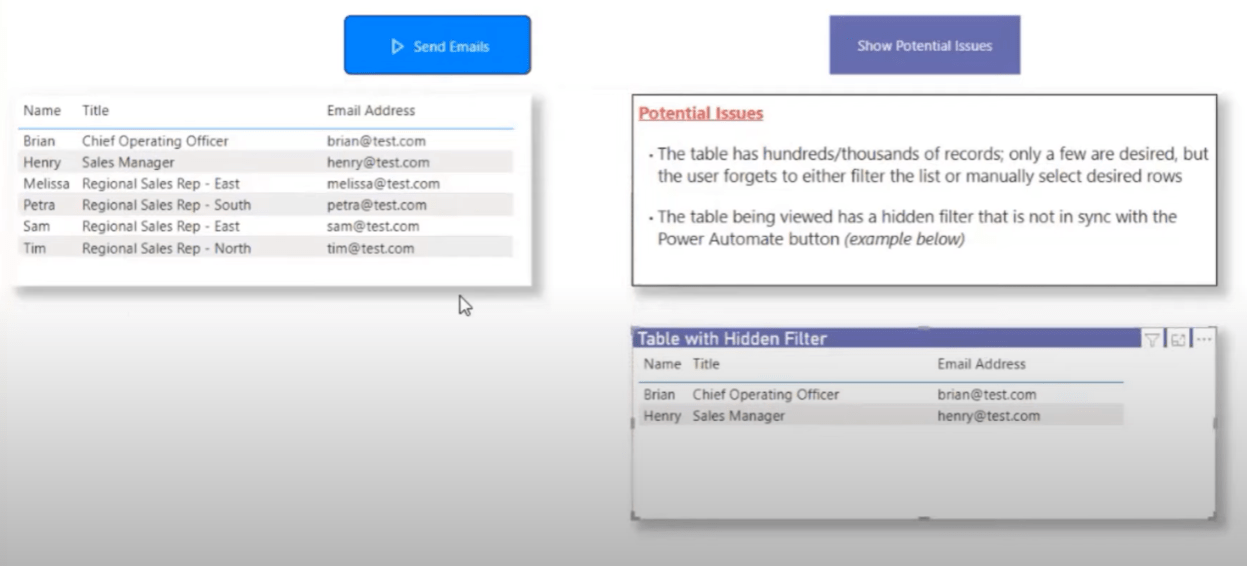Click the Show Potential Issues button
This screenshot has width=1247, height=566.
(x=924, y=45)
